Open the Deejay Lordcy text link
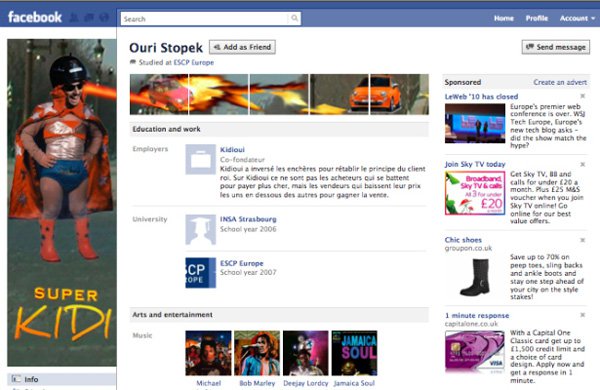 (305, 383)
